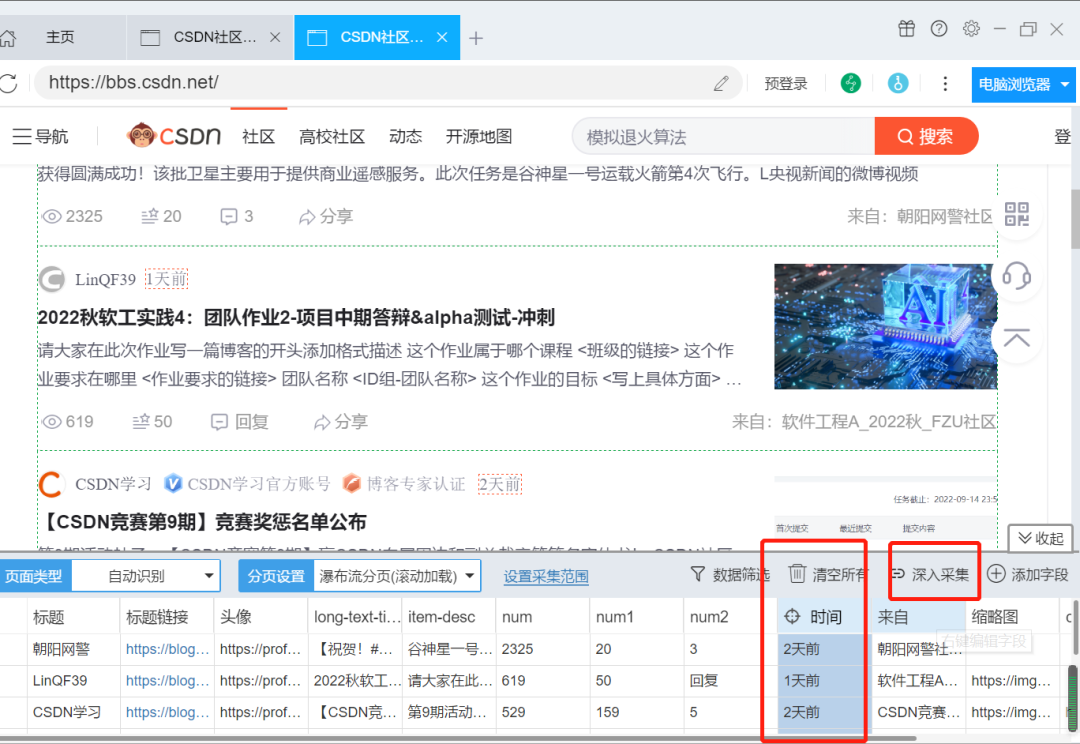Open 朝阳网警社区 source link
Viewport: 1080px width, 744px height.
(944, 217)
